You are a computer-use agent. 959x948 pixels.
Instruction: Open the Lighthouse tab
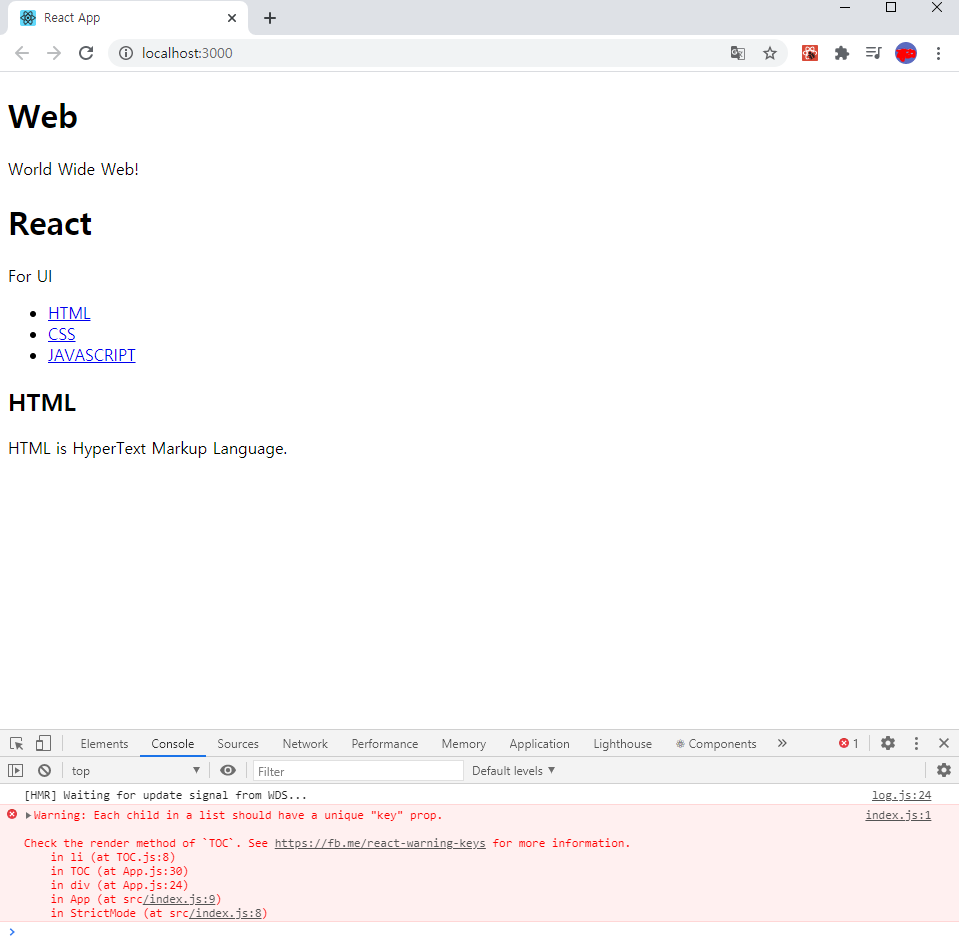pyautogui.click(x=623, y=744)
